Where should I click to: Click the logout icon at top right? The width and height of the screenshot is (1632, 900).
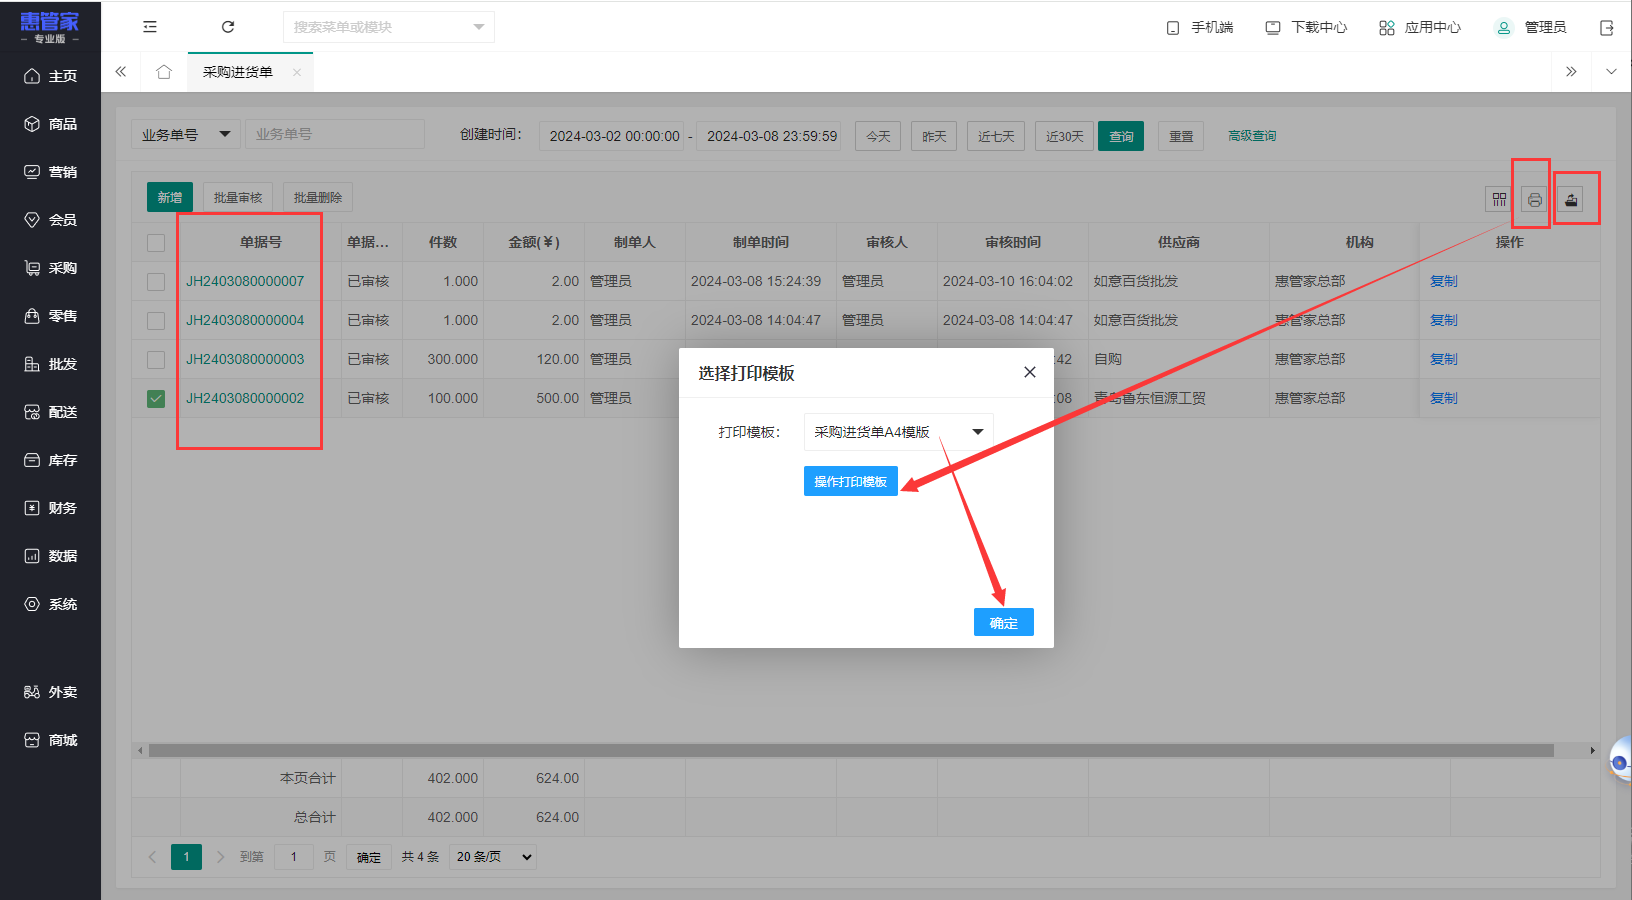(x=1607, y=28)
